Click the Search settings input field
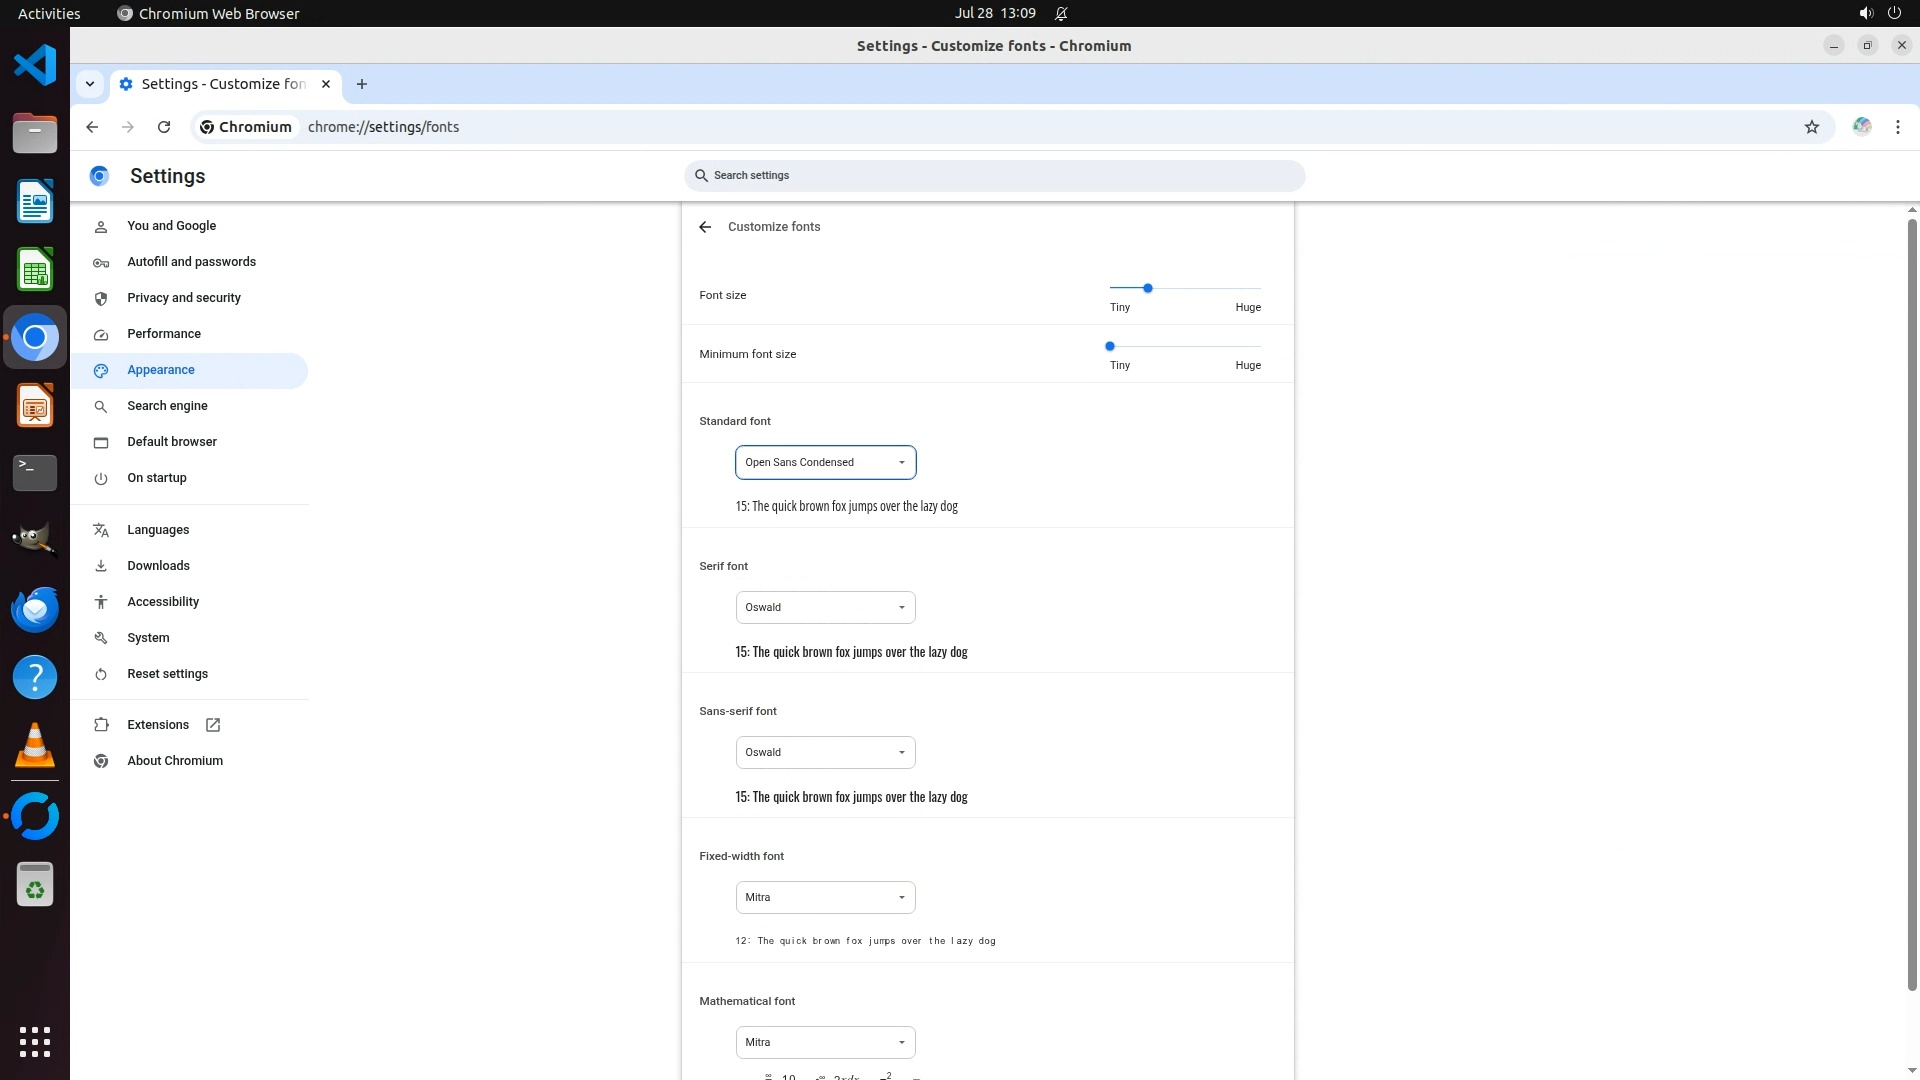 [995, 176]
